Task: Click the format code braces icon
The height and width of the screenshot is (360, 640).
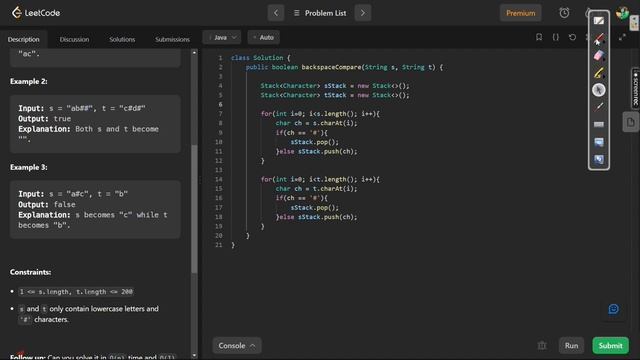Action: point(556,37)
